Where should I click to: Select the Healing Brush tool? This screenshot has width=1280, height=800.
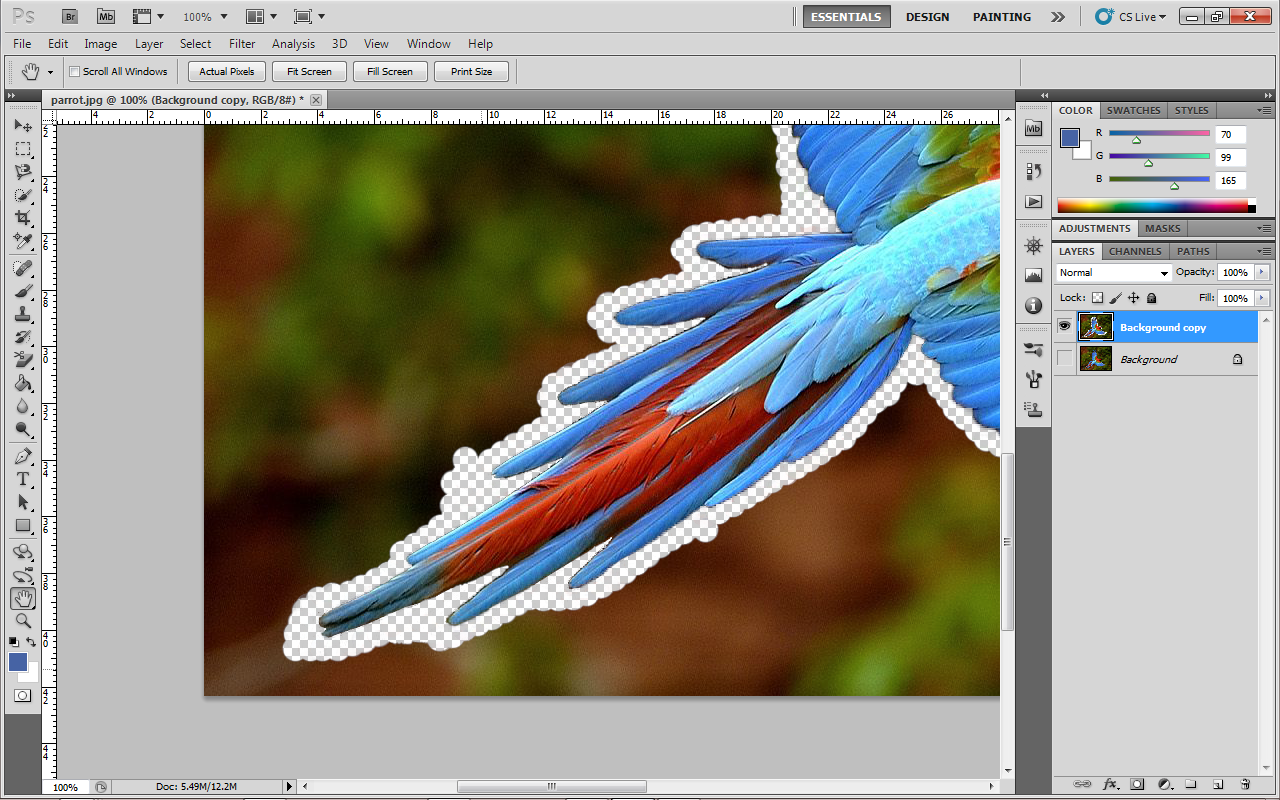[23, 268]
